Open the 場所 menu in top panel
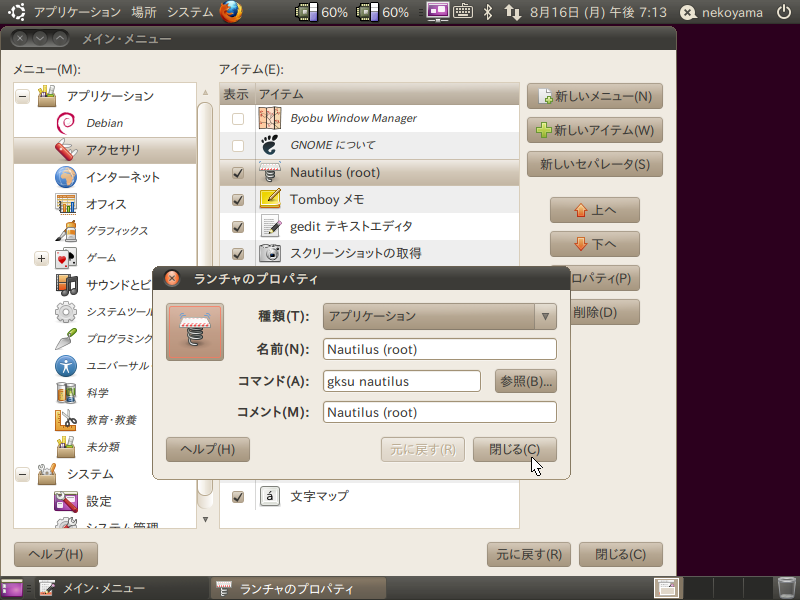 coord(143,12)
